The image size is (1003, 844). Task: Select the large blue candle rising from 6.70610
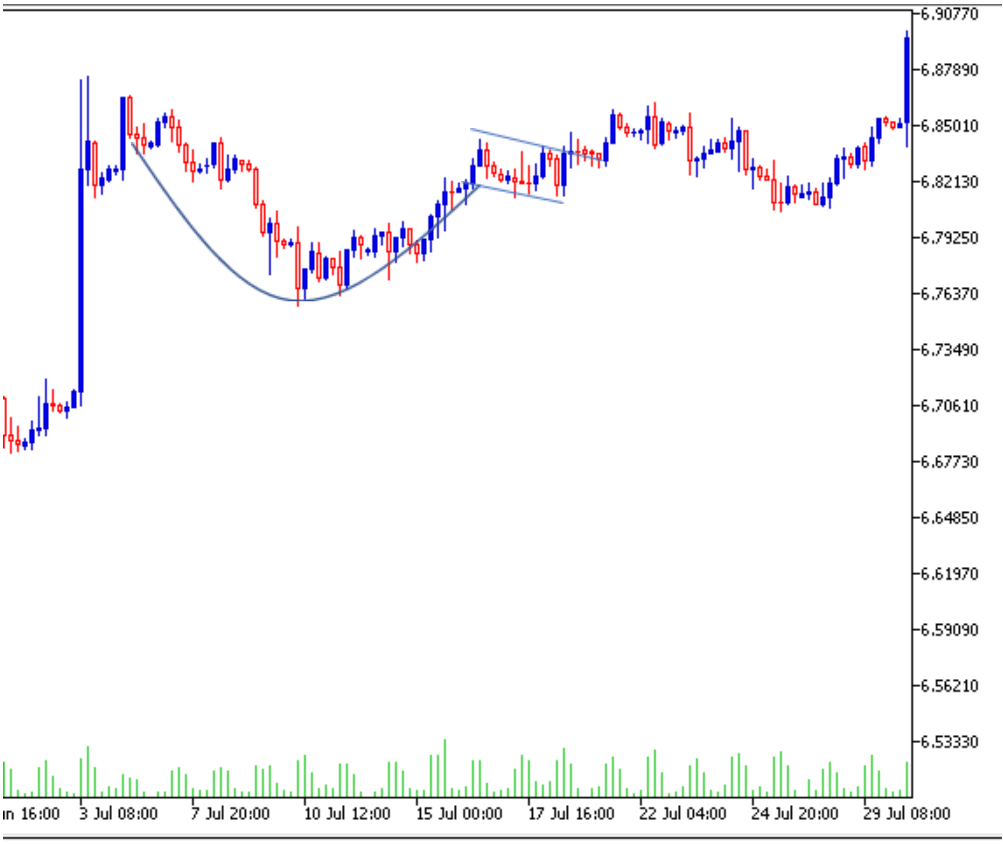(x=81, y=280)
